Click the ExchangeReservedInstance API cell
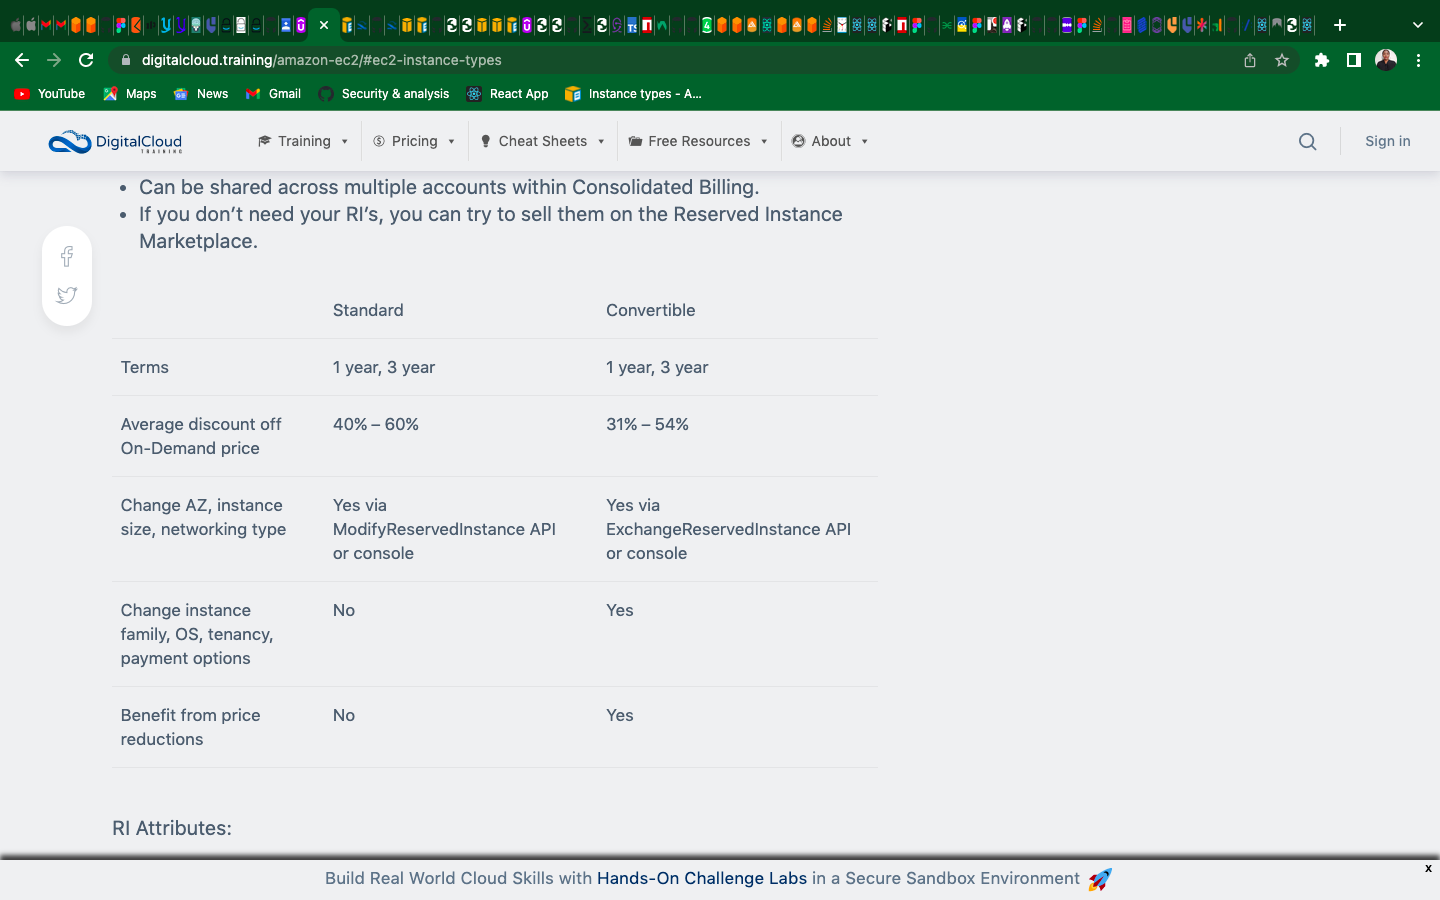 [x=728, y=529]
